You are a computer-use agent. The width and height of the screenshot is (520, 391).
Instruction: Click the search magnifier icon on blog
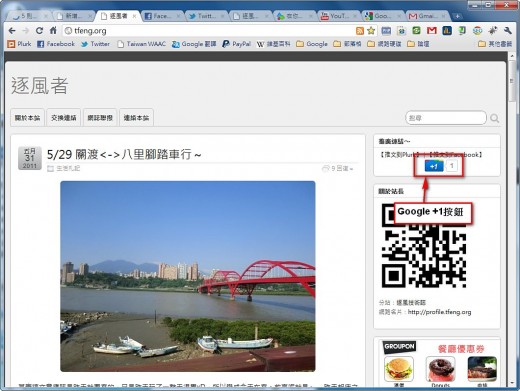coord(495,118)
